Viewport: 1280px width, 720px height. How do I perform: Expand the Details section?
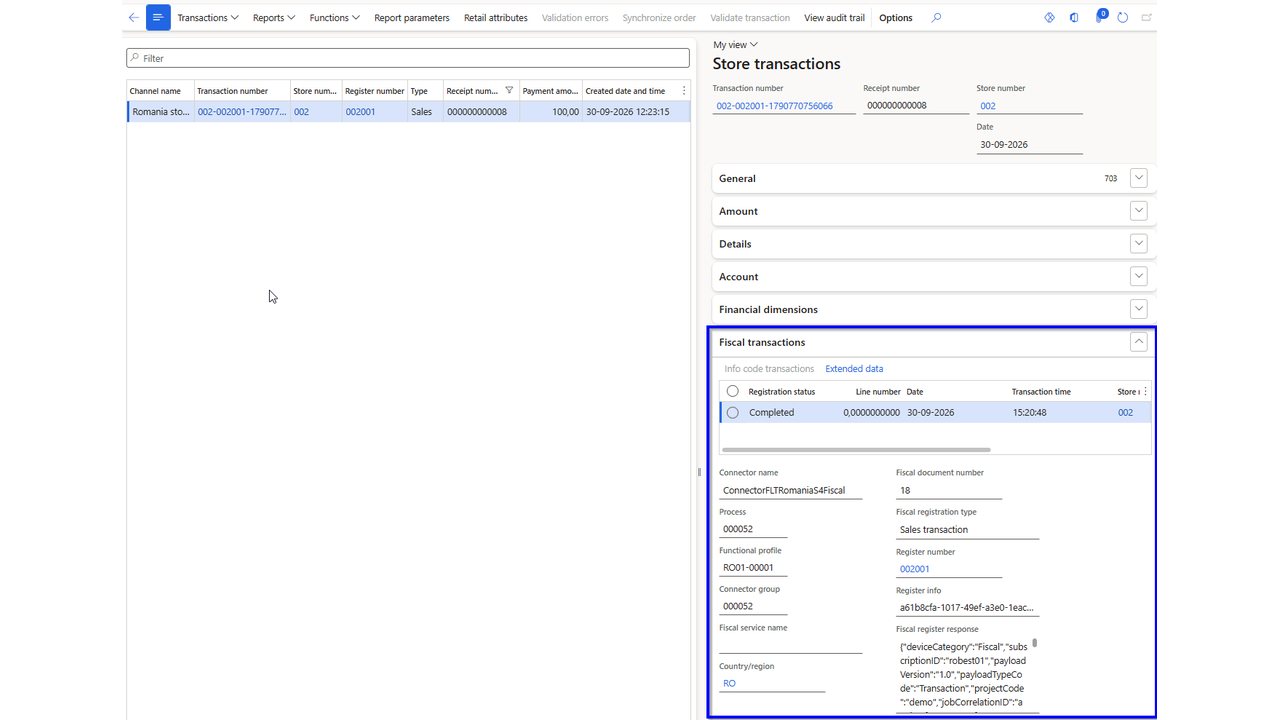(x=1138, y=244)
